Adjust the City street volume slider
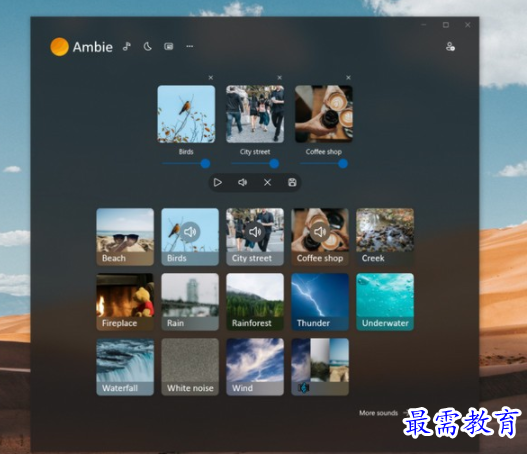This screenshot has width=527, height=454. pos(255,164)
